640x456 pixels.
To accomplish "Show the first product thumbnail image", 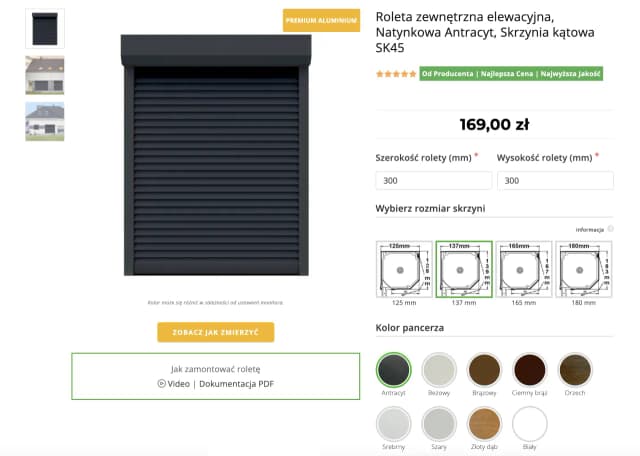I will click(x=45, y=29).
